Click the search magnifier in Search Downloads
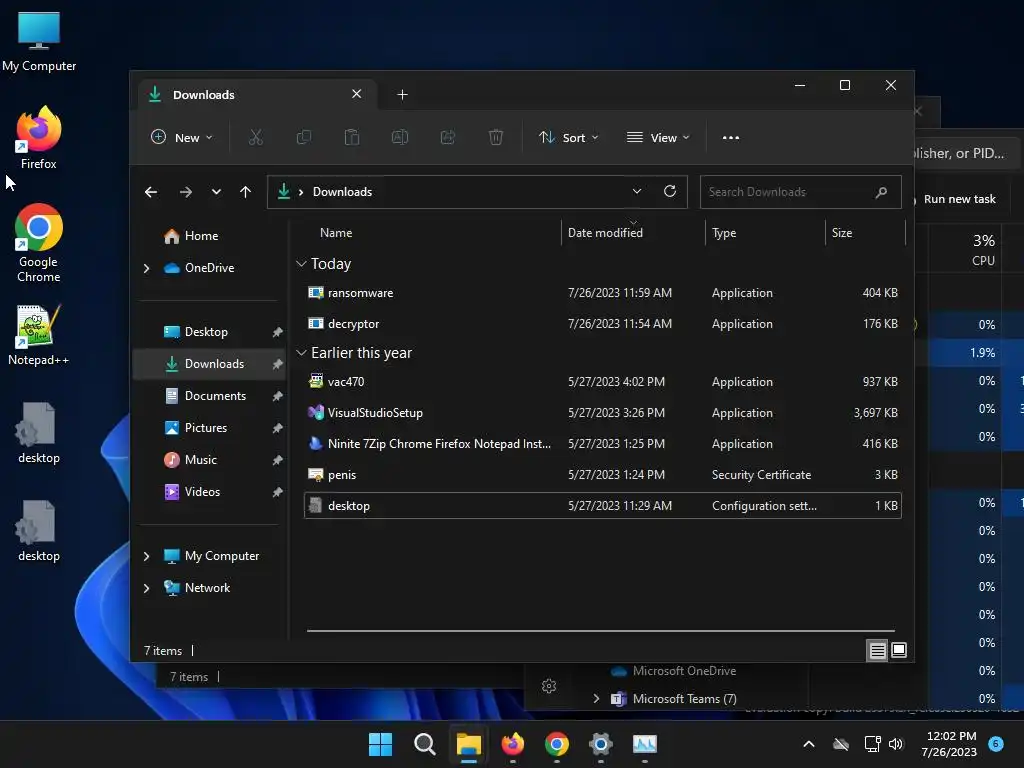Viewport: 1024px width, 768px height. pyautogui.click(x=881, y=192)
